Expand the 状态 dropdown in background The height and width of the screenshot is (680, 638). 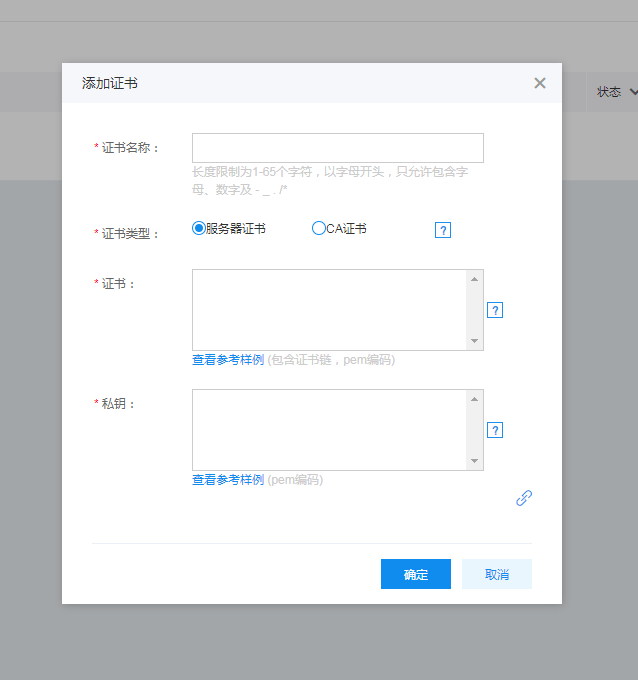(616, 92)
